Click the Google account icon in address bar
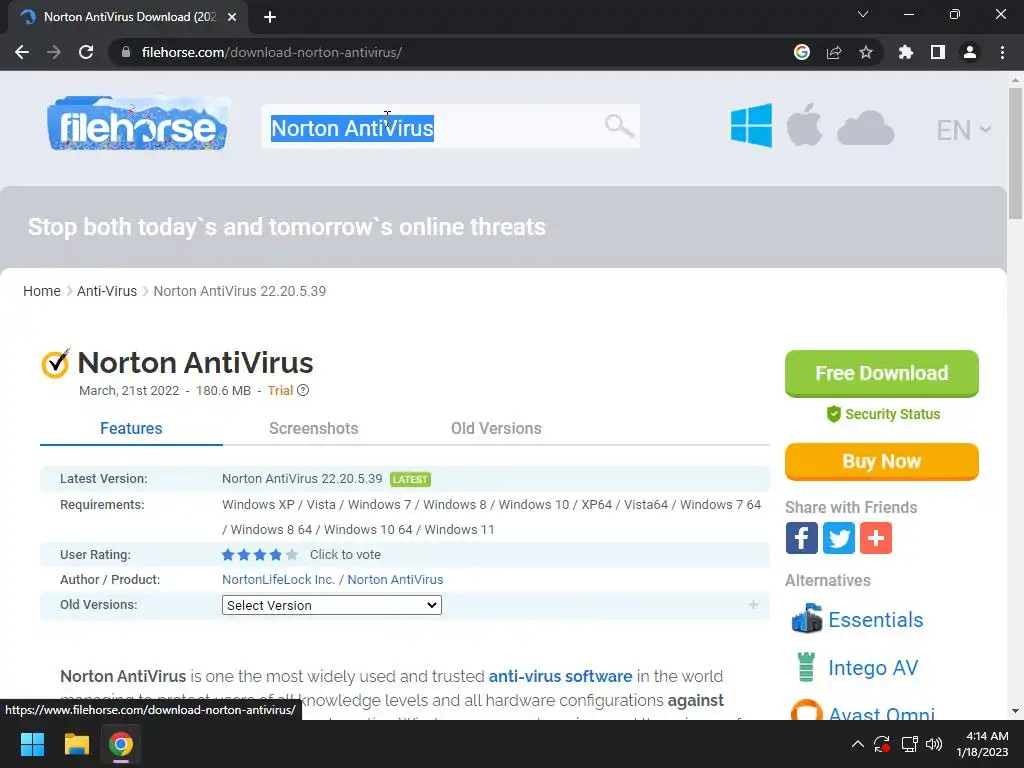 click(802, 52)
